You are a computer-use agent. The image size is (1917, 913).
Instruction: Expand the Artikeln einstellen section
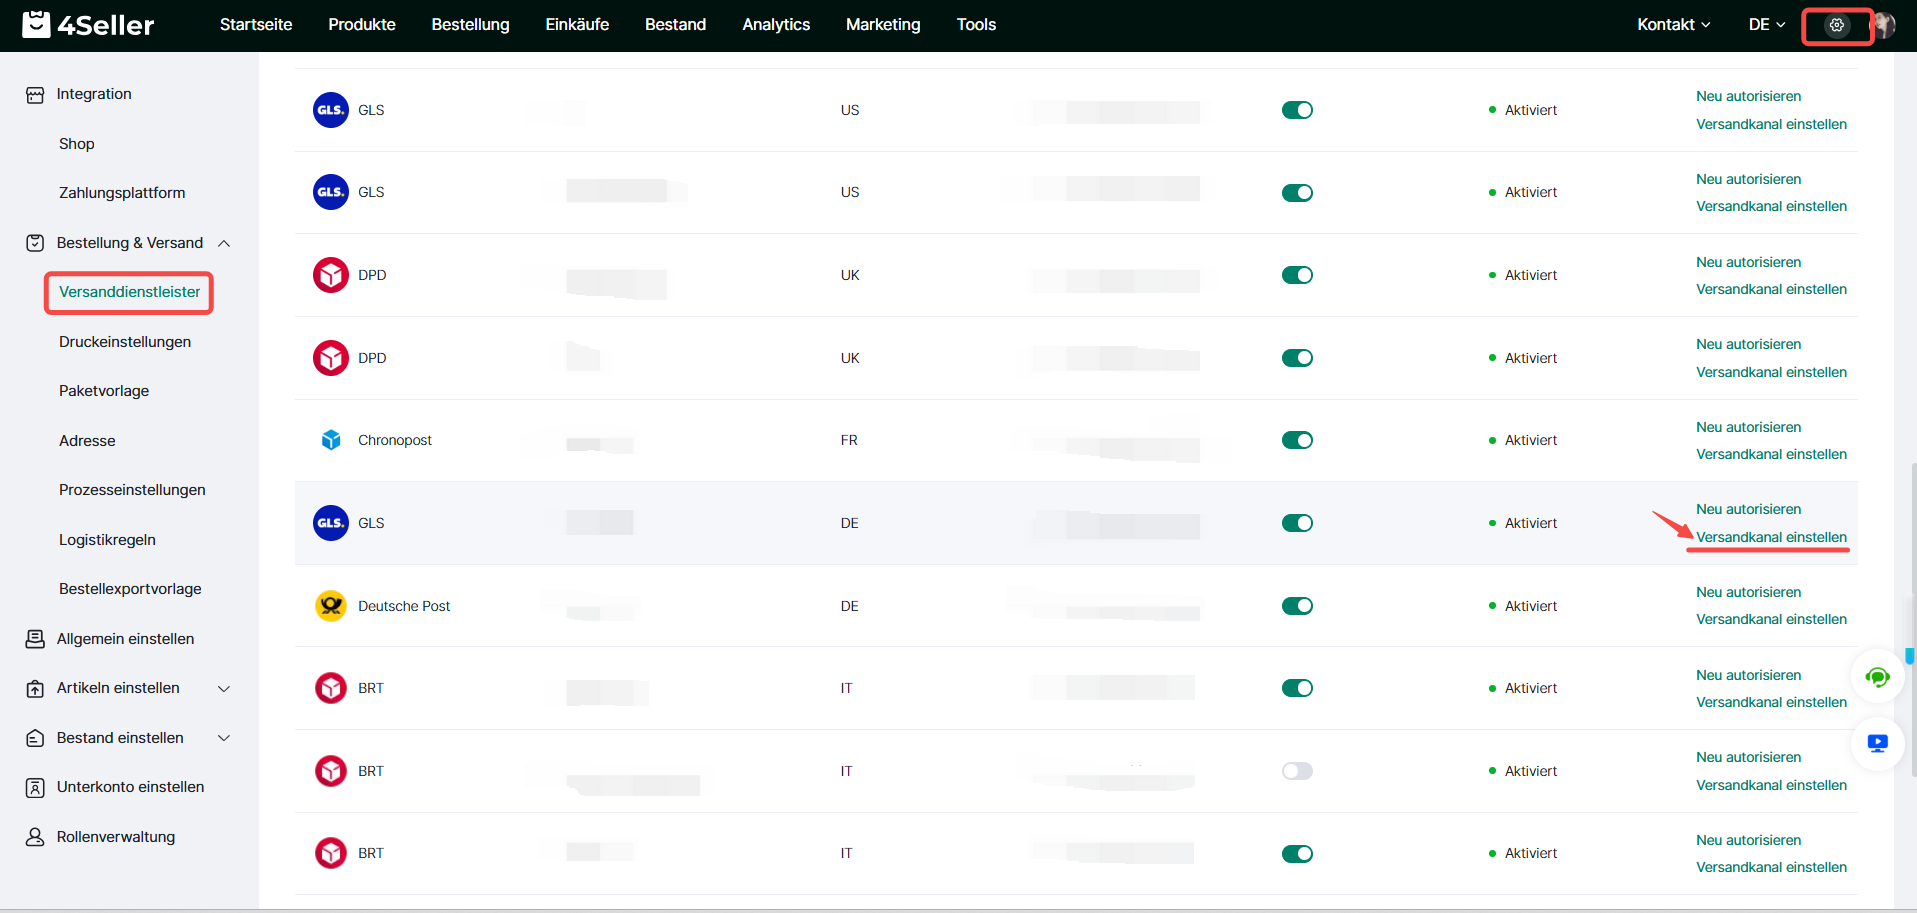[x=224, y=688]
